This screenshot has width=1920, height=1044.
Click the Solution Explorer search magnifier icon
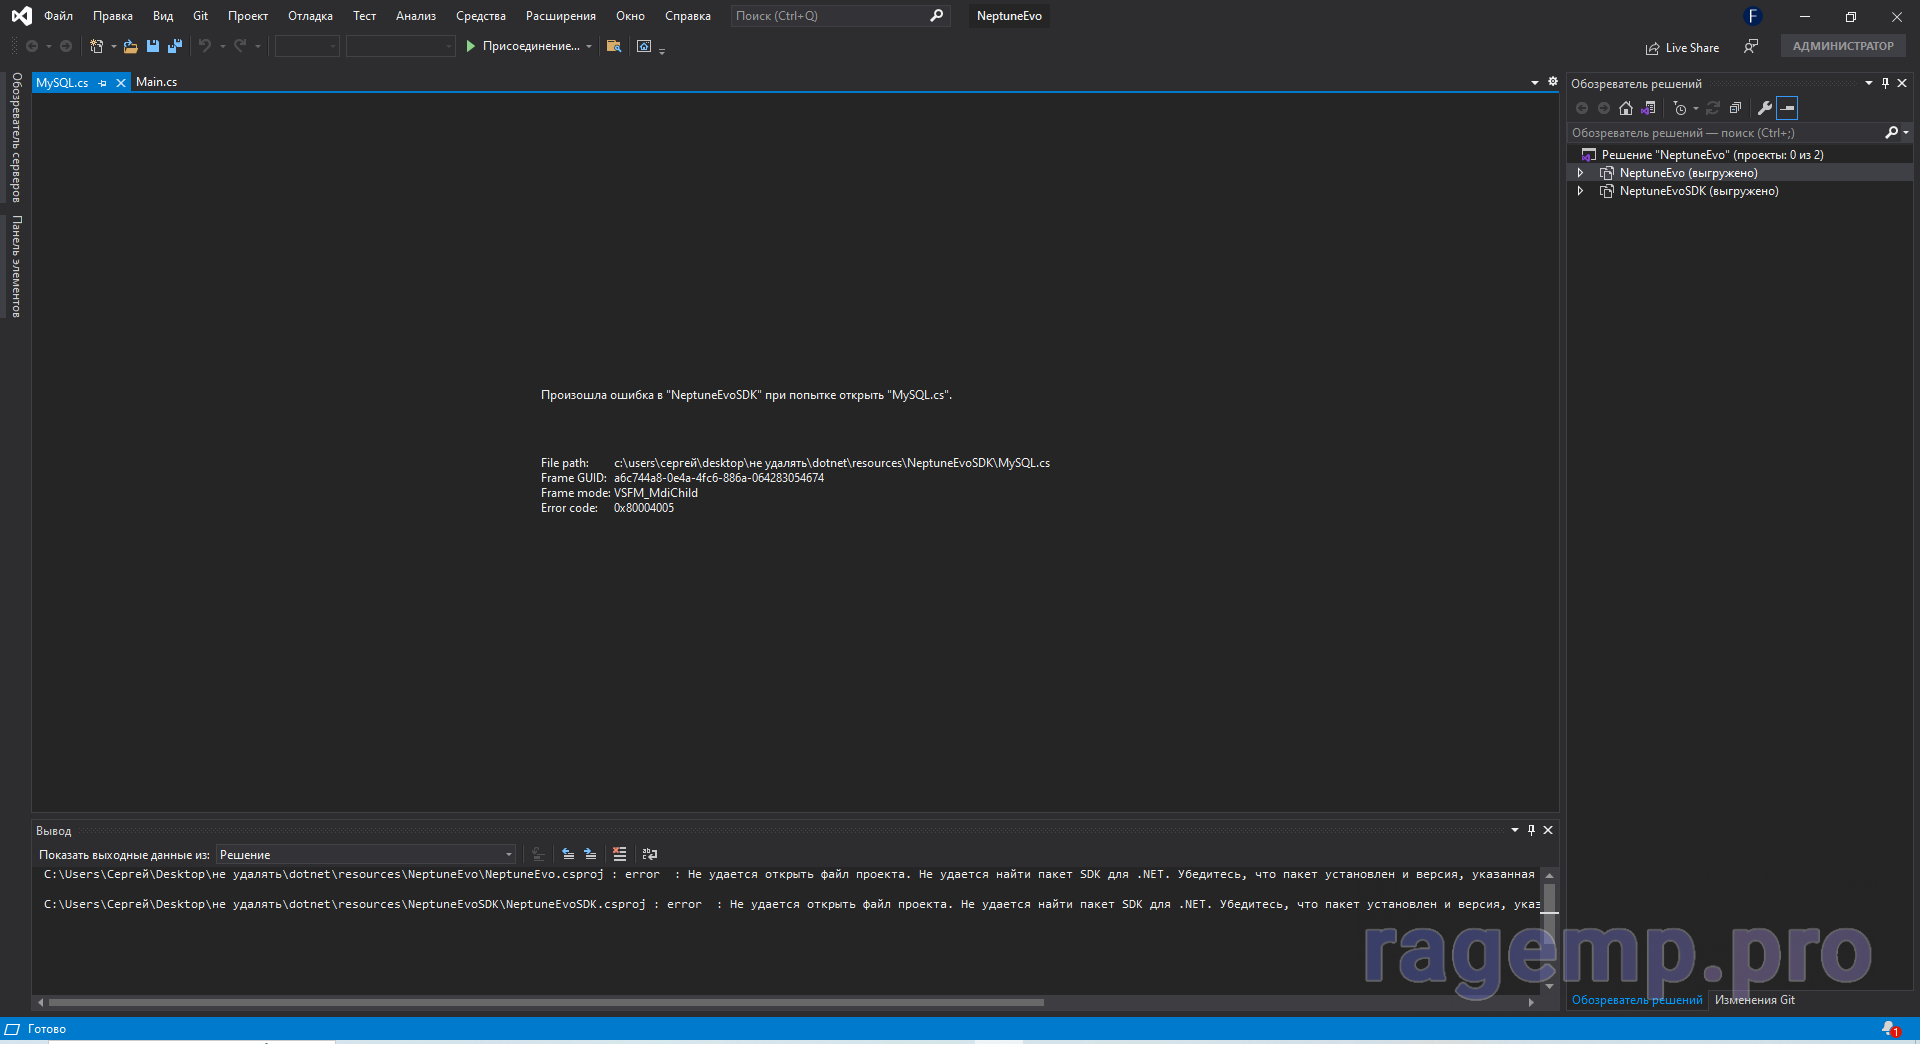click(x=1891, y=132)
